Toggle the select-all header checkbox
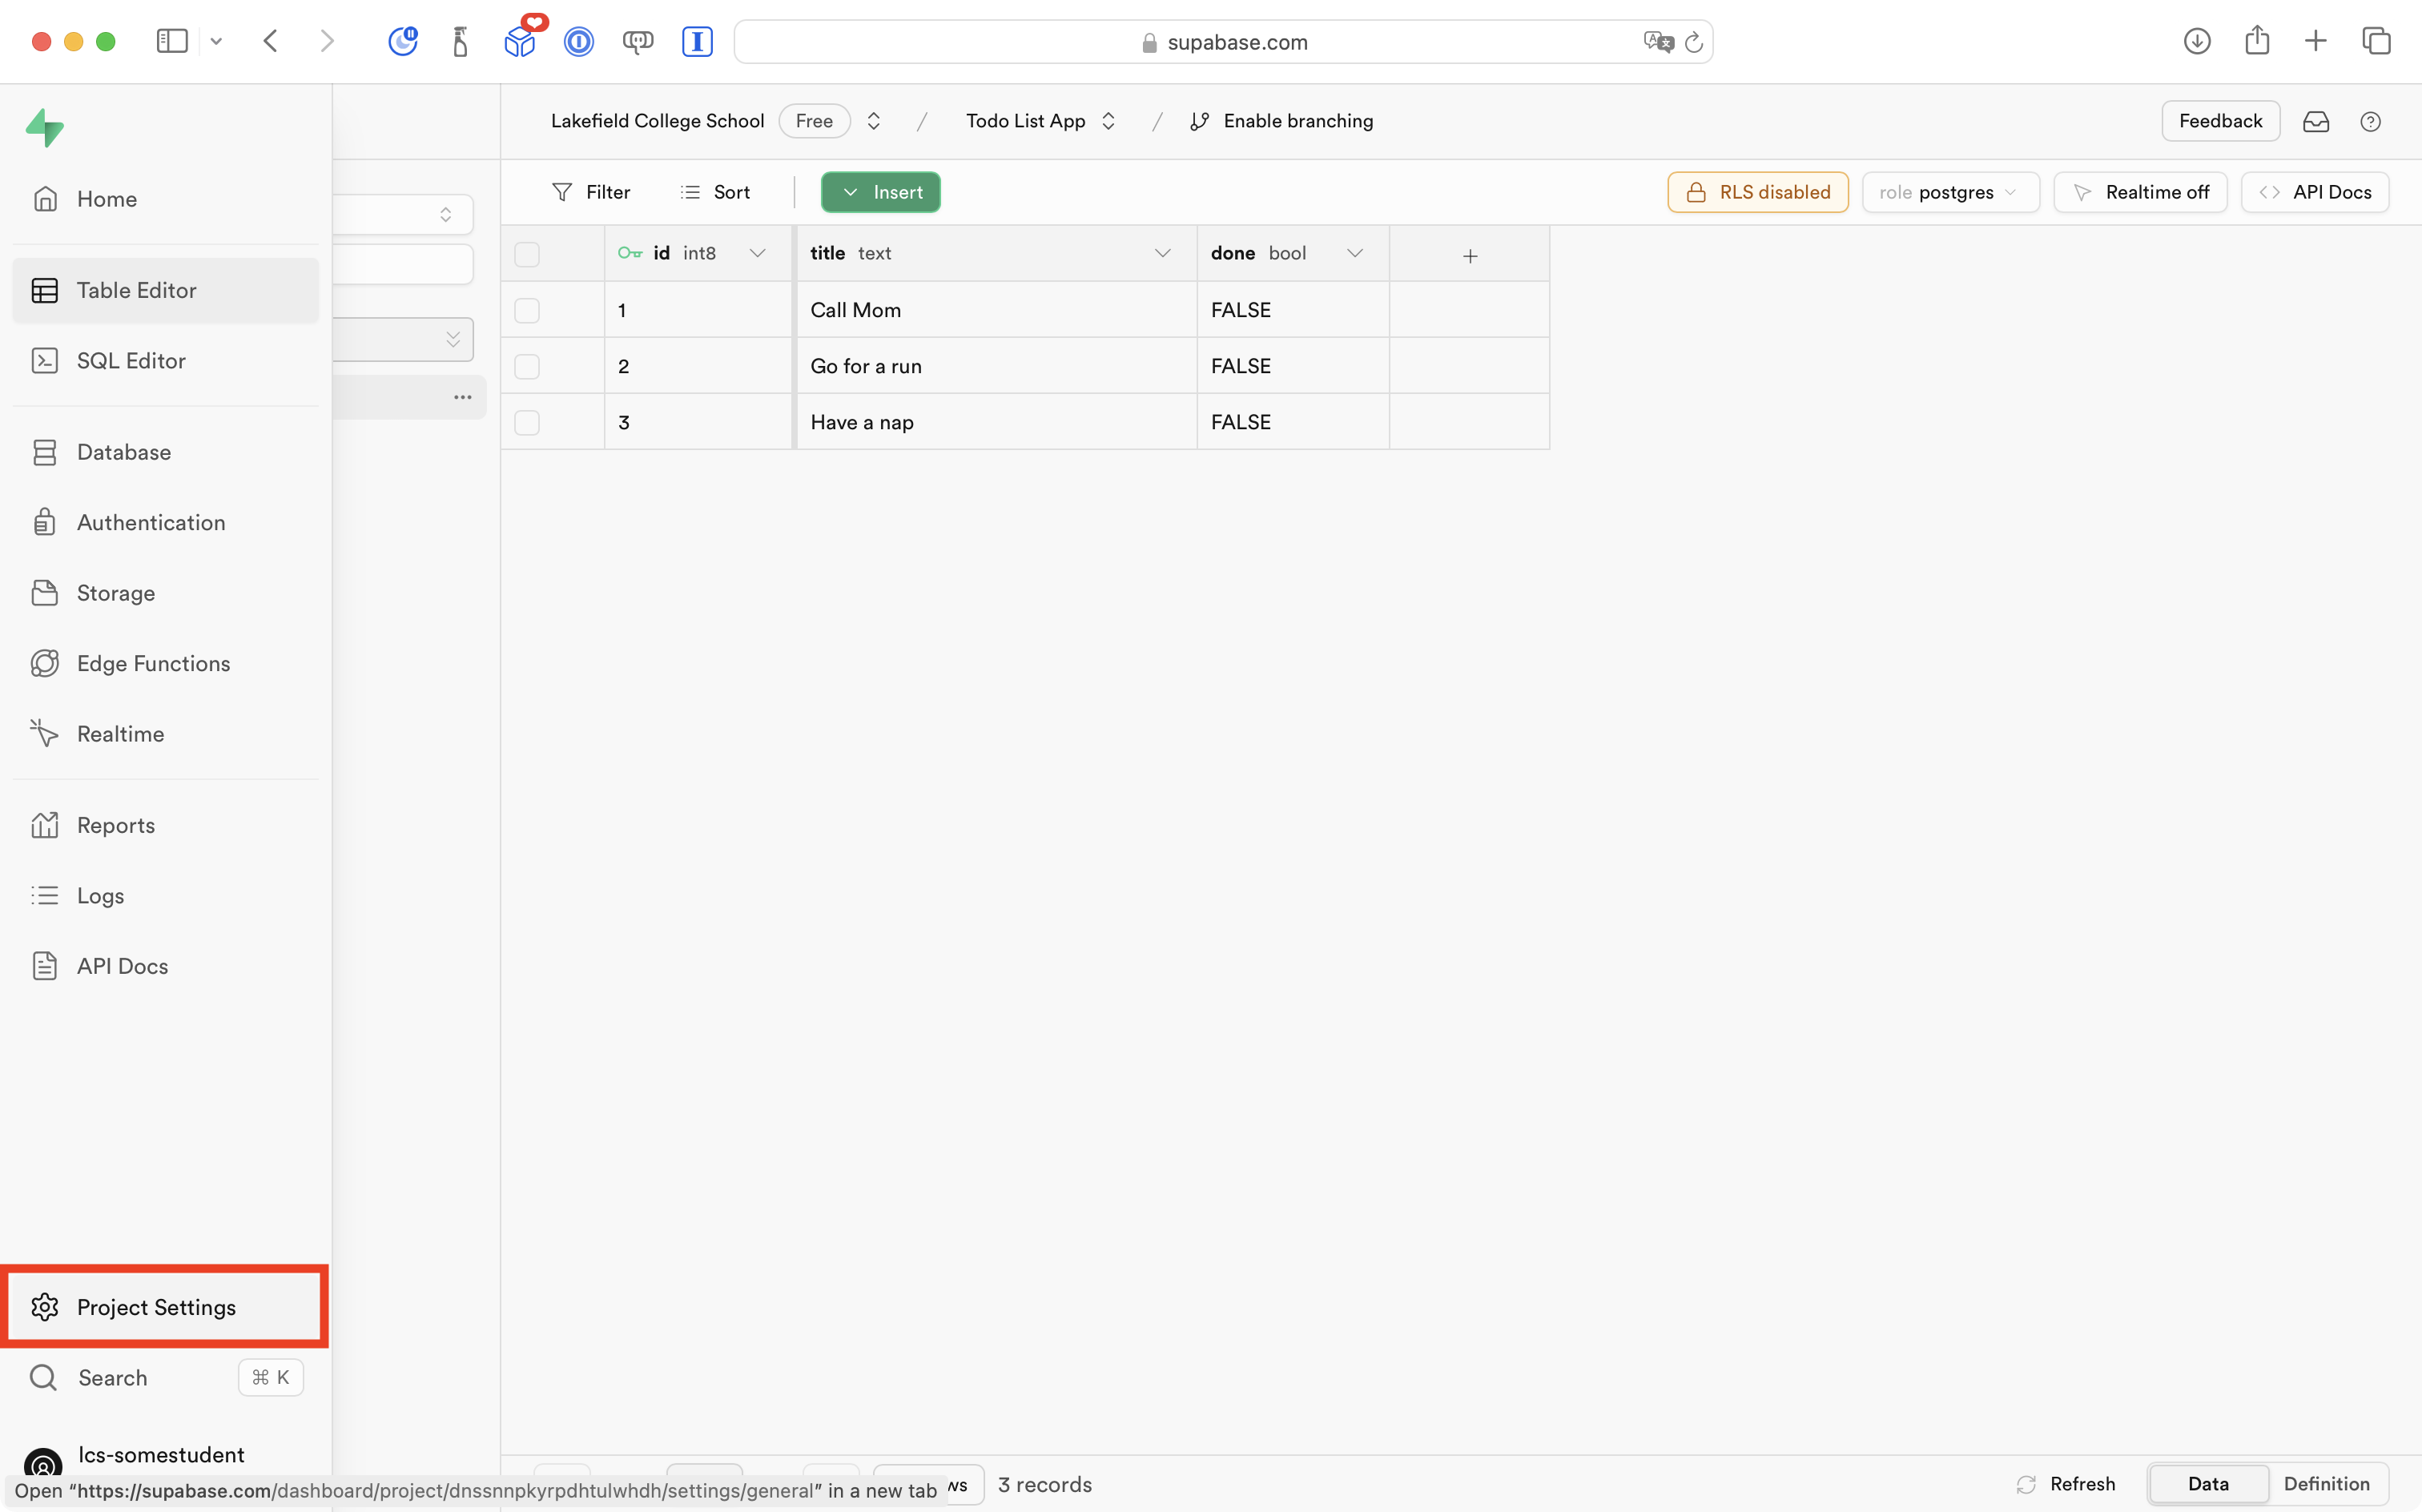 (x=527, y=254)
